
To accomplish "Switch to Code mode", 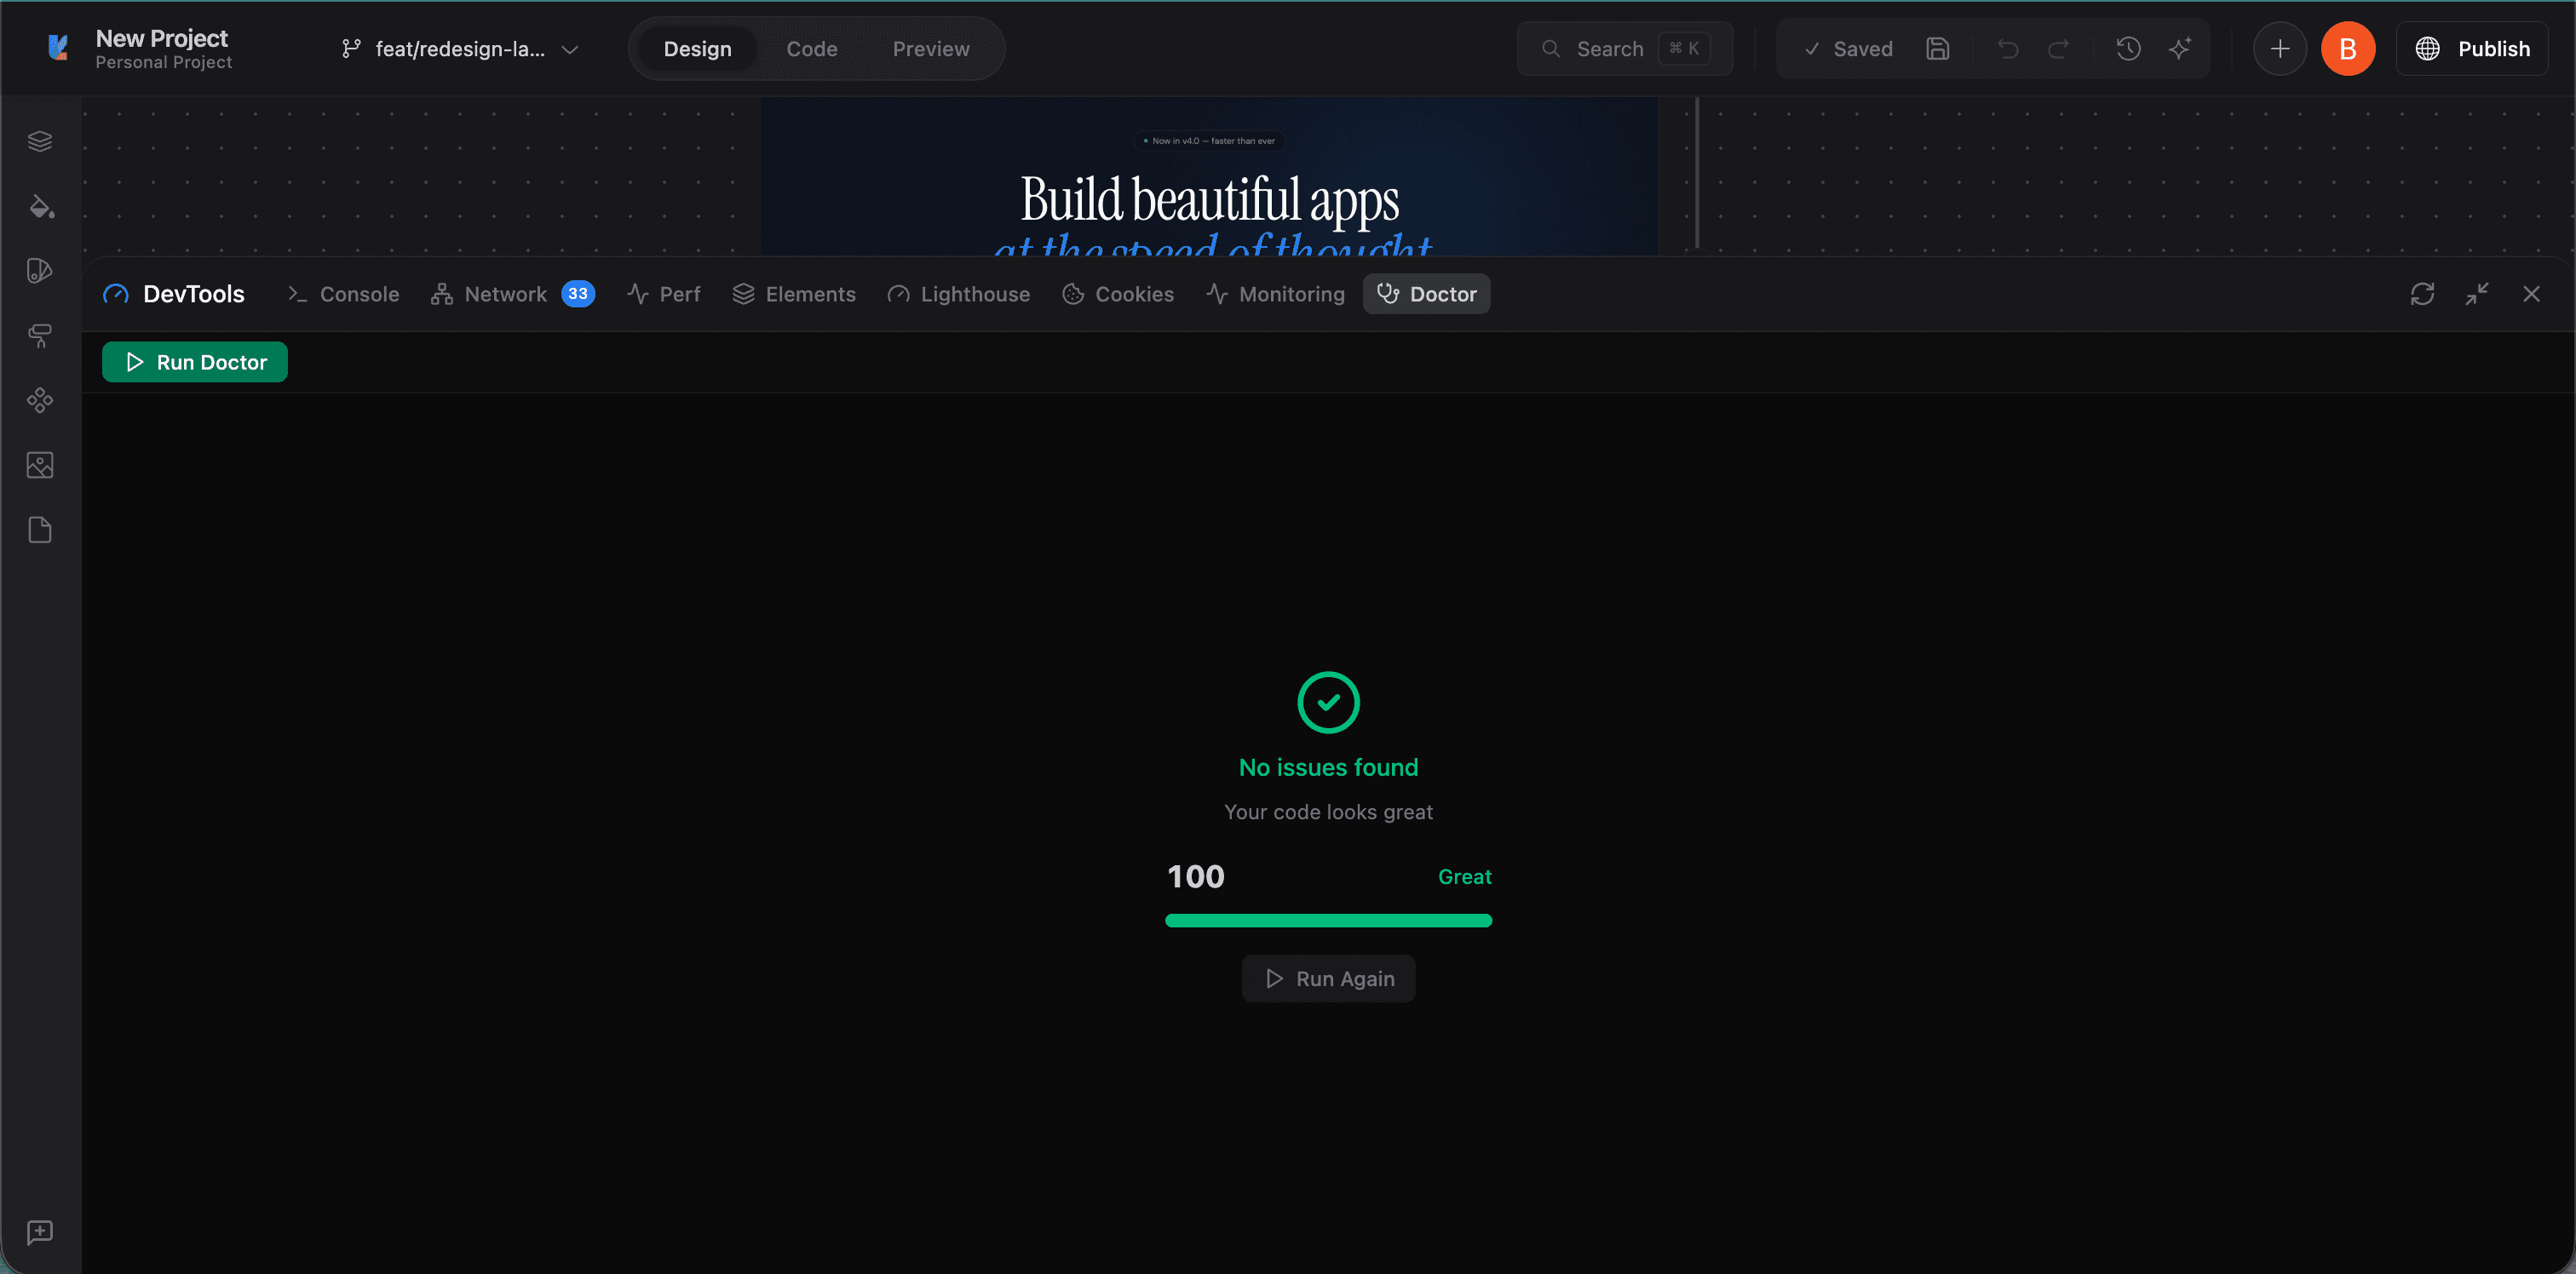I will (811, 49).
